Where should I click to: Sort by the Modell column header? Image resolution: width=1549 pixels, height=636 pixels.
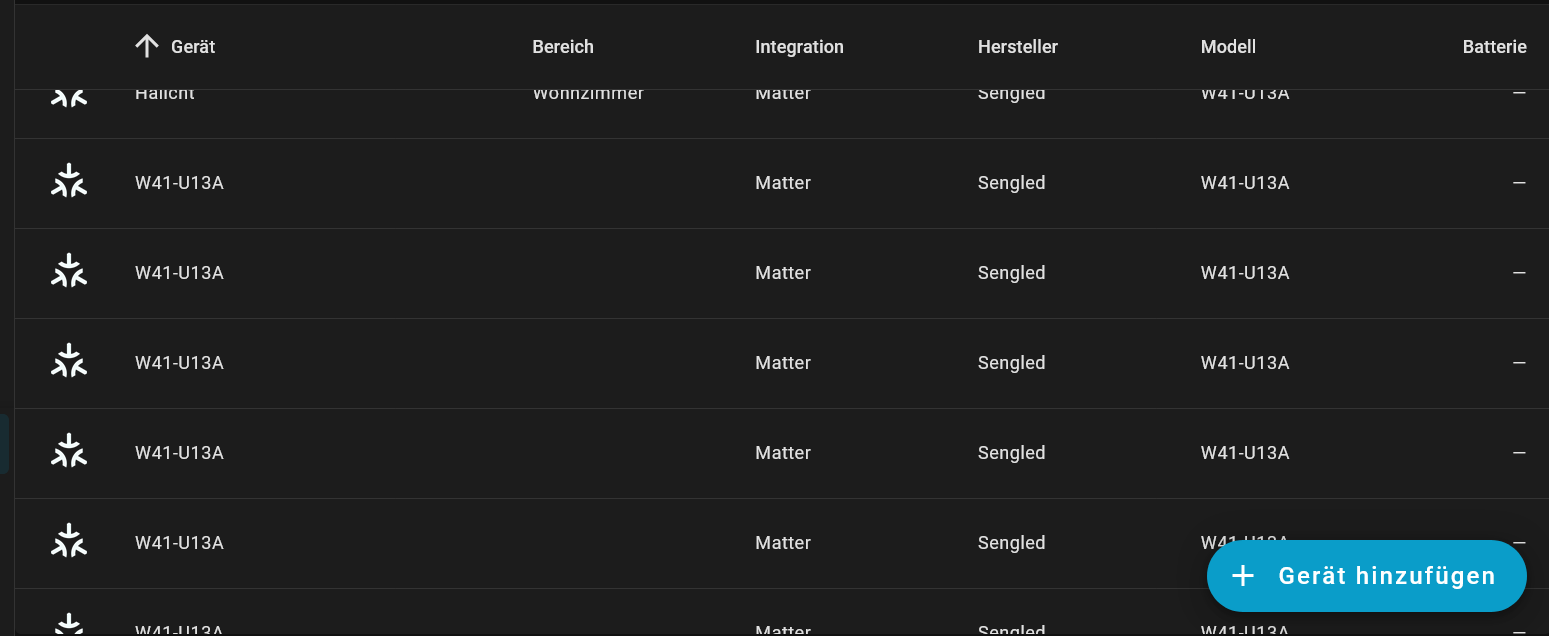point(1227,47)
